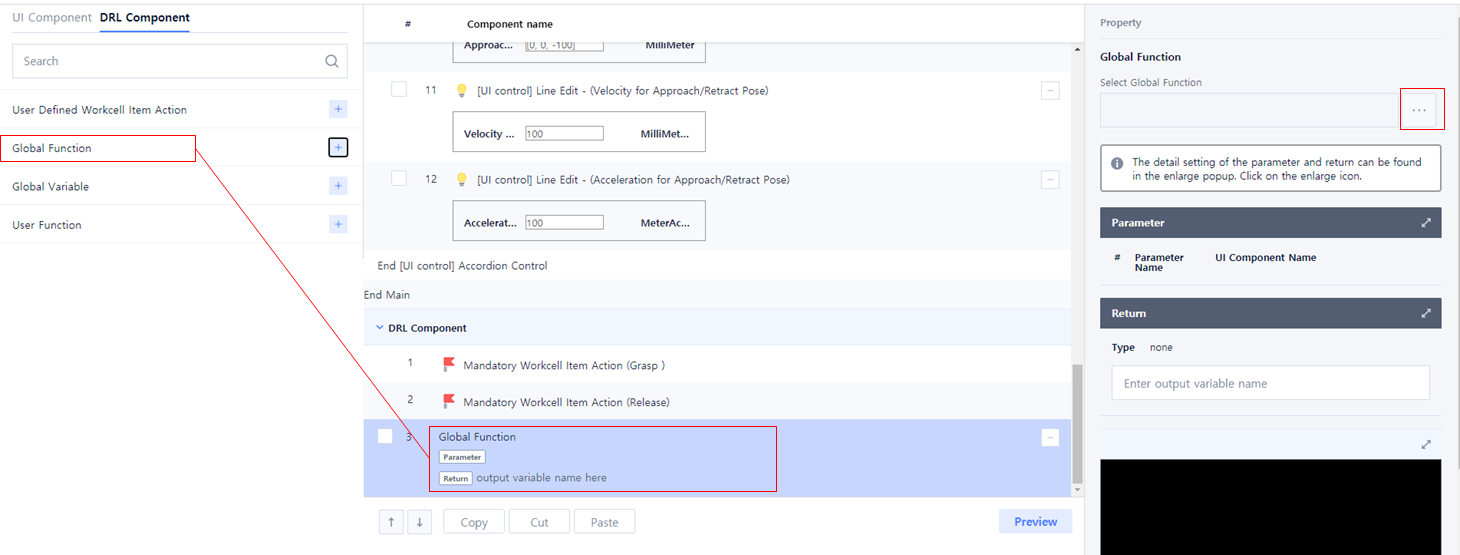Collapse the DRL Component section chevron
This screenshot has height=555, width=1460.
click(x=379, y=328)
